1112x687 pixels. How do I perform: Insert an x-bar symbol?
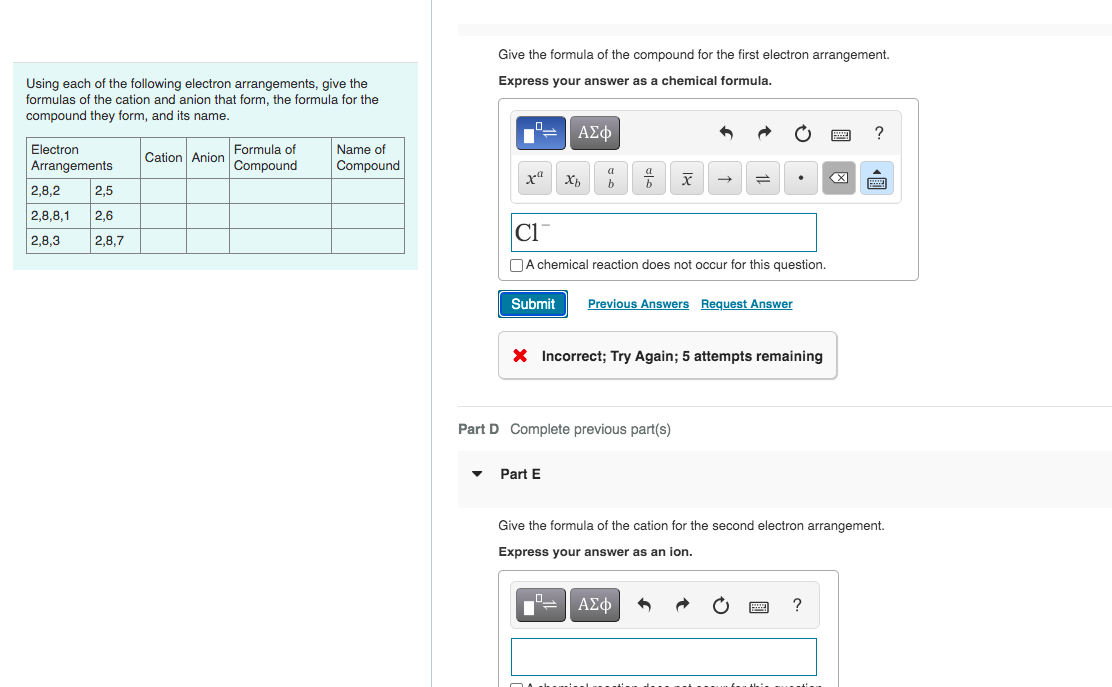(x=686, y=177)
